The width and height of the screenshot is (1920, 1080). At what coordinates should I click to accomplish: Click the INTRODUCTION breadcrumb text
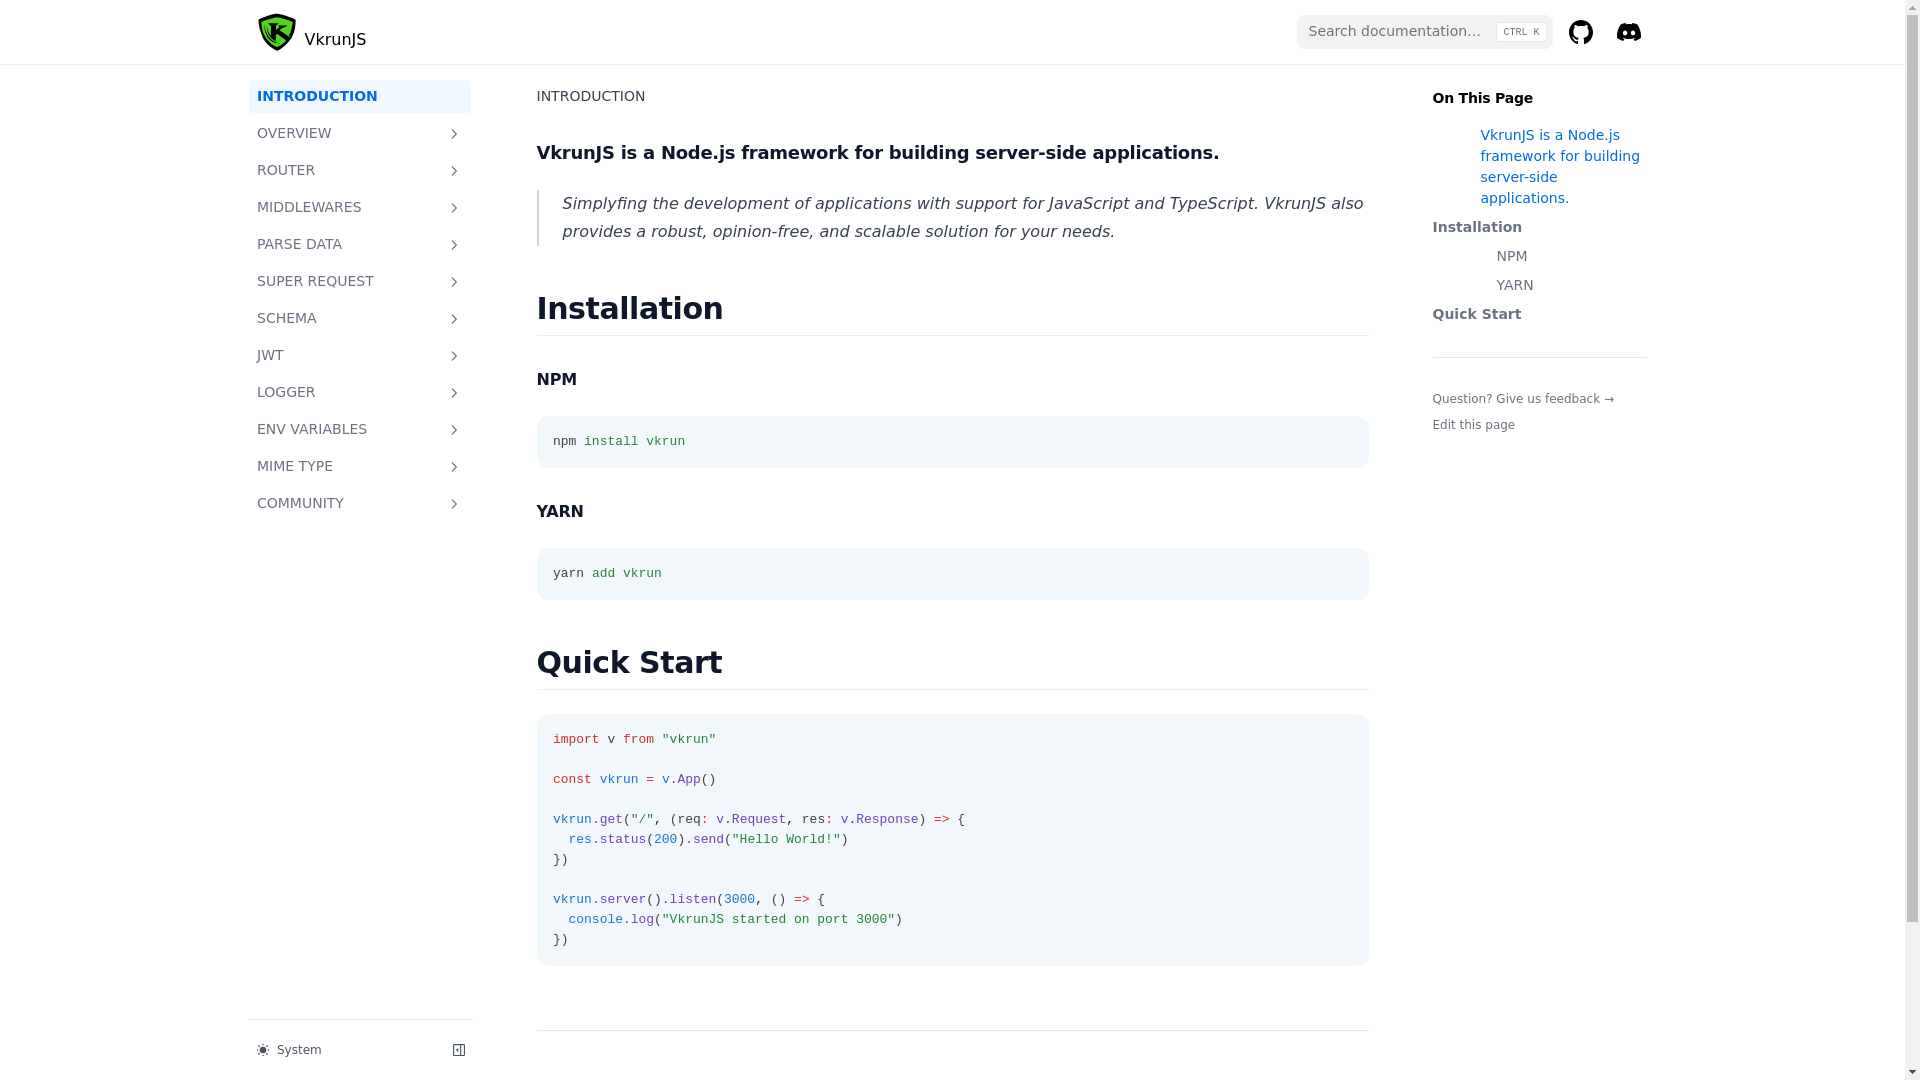coord(590,96)
